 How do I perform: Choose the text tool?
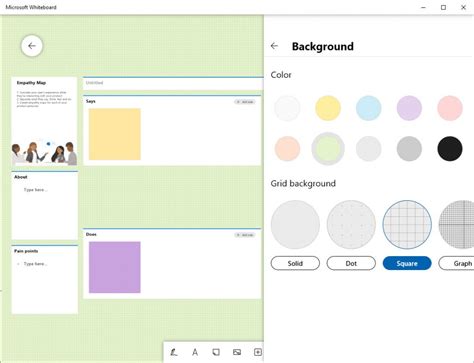(195, 352)
